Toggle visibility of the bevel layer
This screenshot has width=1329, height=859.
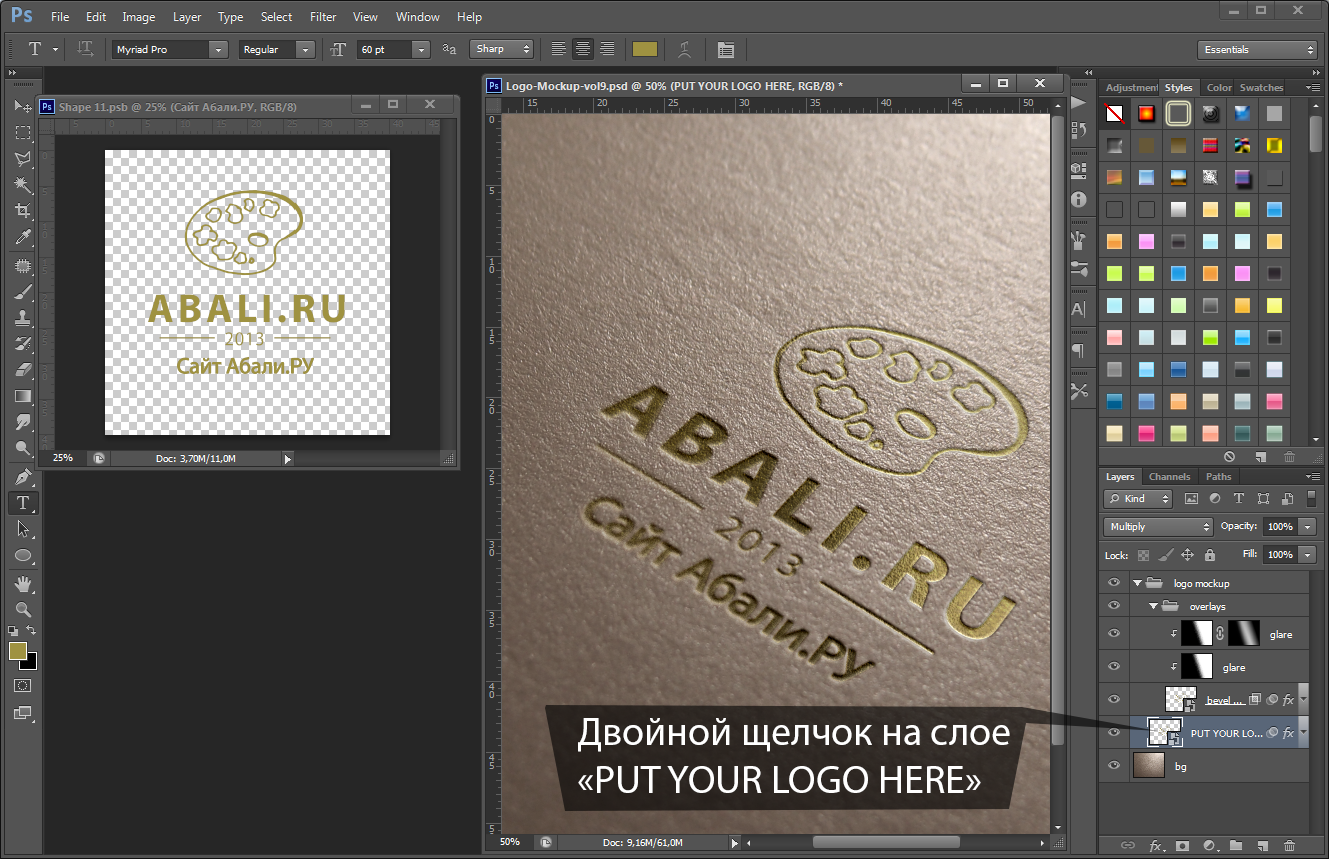1114,700
